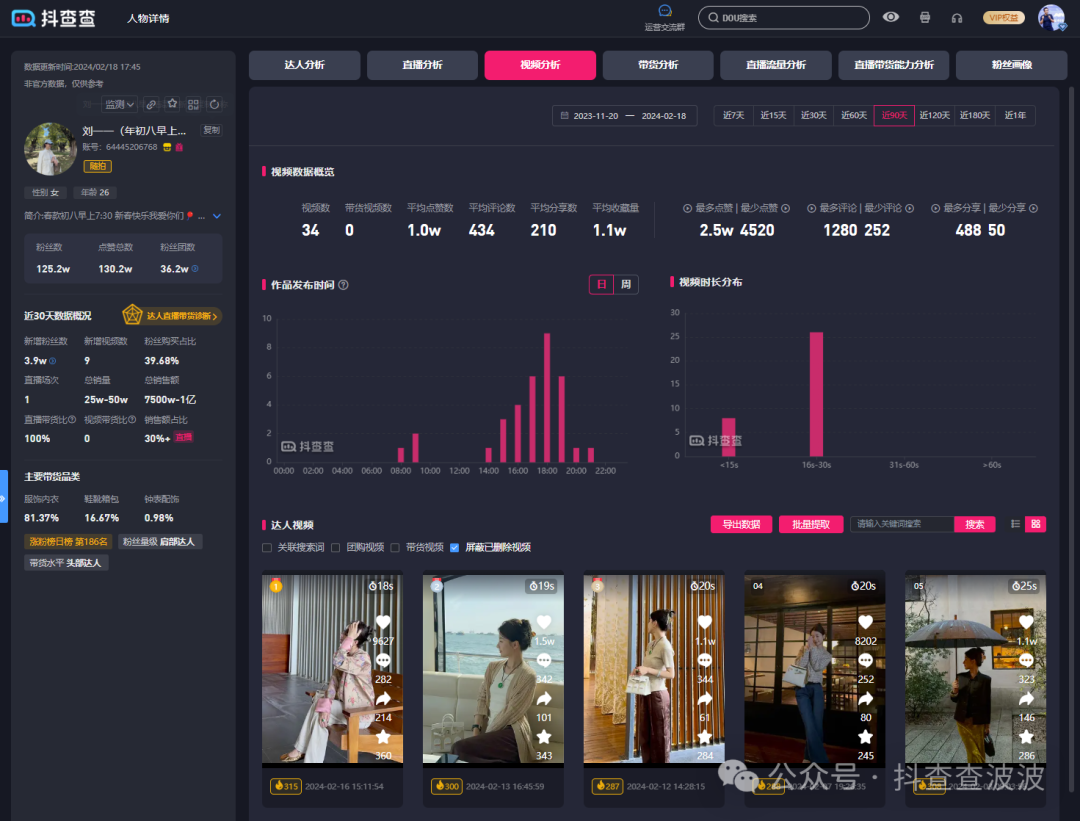Viewport: 1080px width, 821px height.
Task: Switch to list view icon
Action: pyautogui.click(x=1015, y=524)
